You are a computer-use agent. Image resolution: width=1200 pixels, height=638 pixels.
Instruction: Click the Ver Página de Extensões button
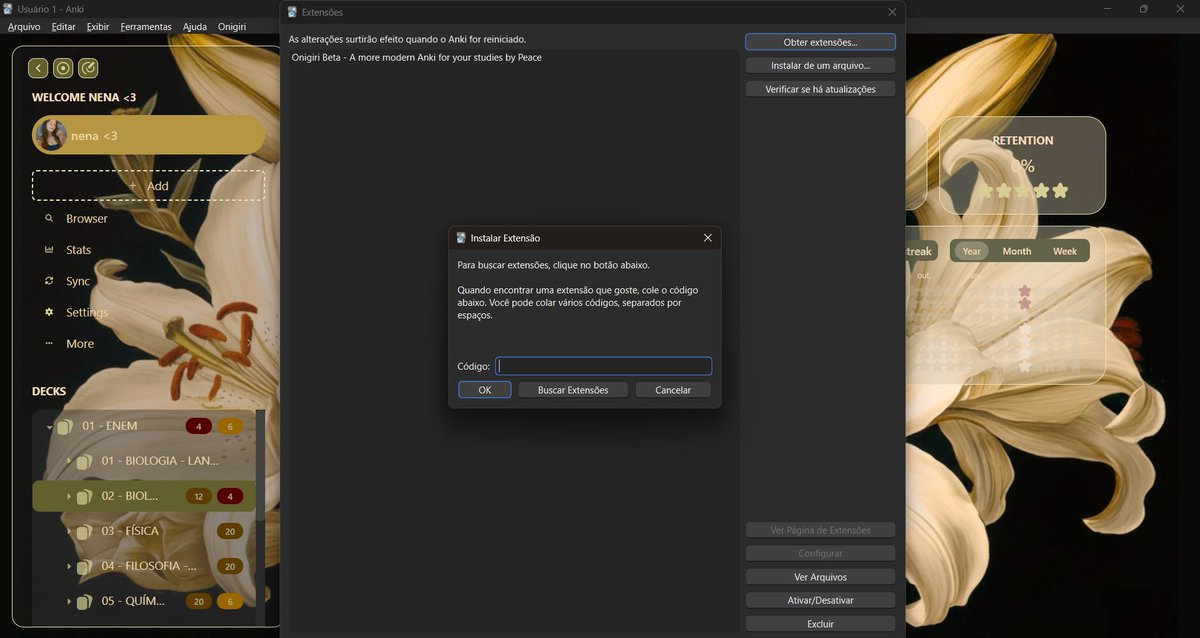point(820,530)
